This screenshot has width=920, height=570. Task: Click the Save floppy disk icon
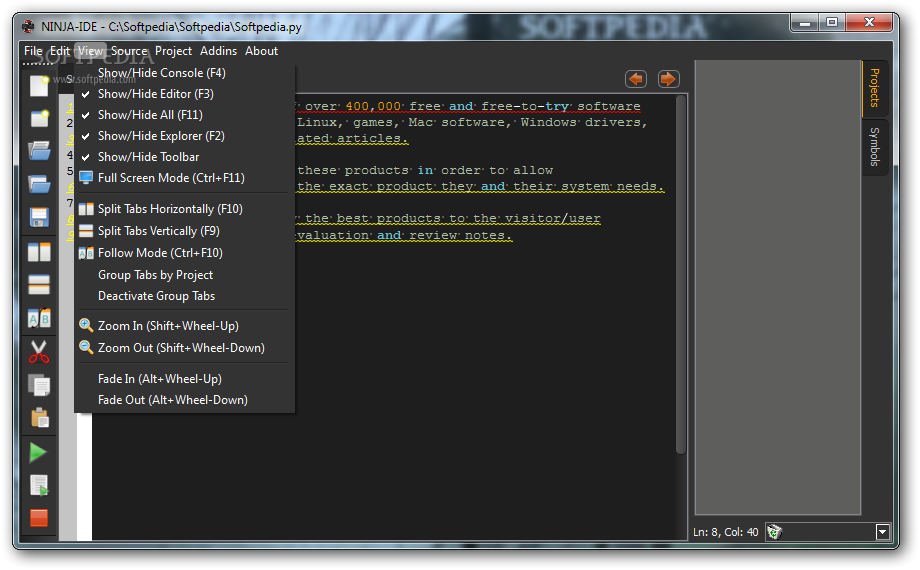point(39,217)
